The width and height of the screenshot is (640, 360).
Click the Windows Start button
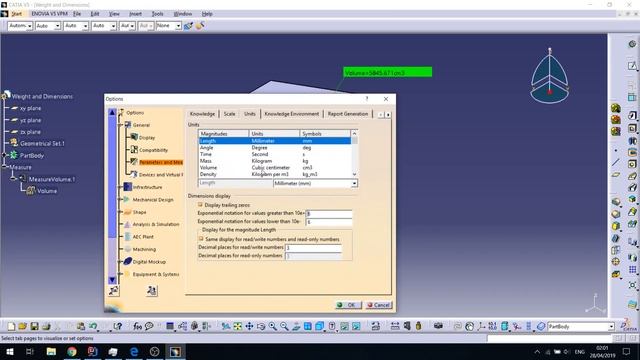point(9,351)
